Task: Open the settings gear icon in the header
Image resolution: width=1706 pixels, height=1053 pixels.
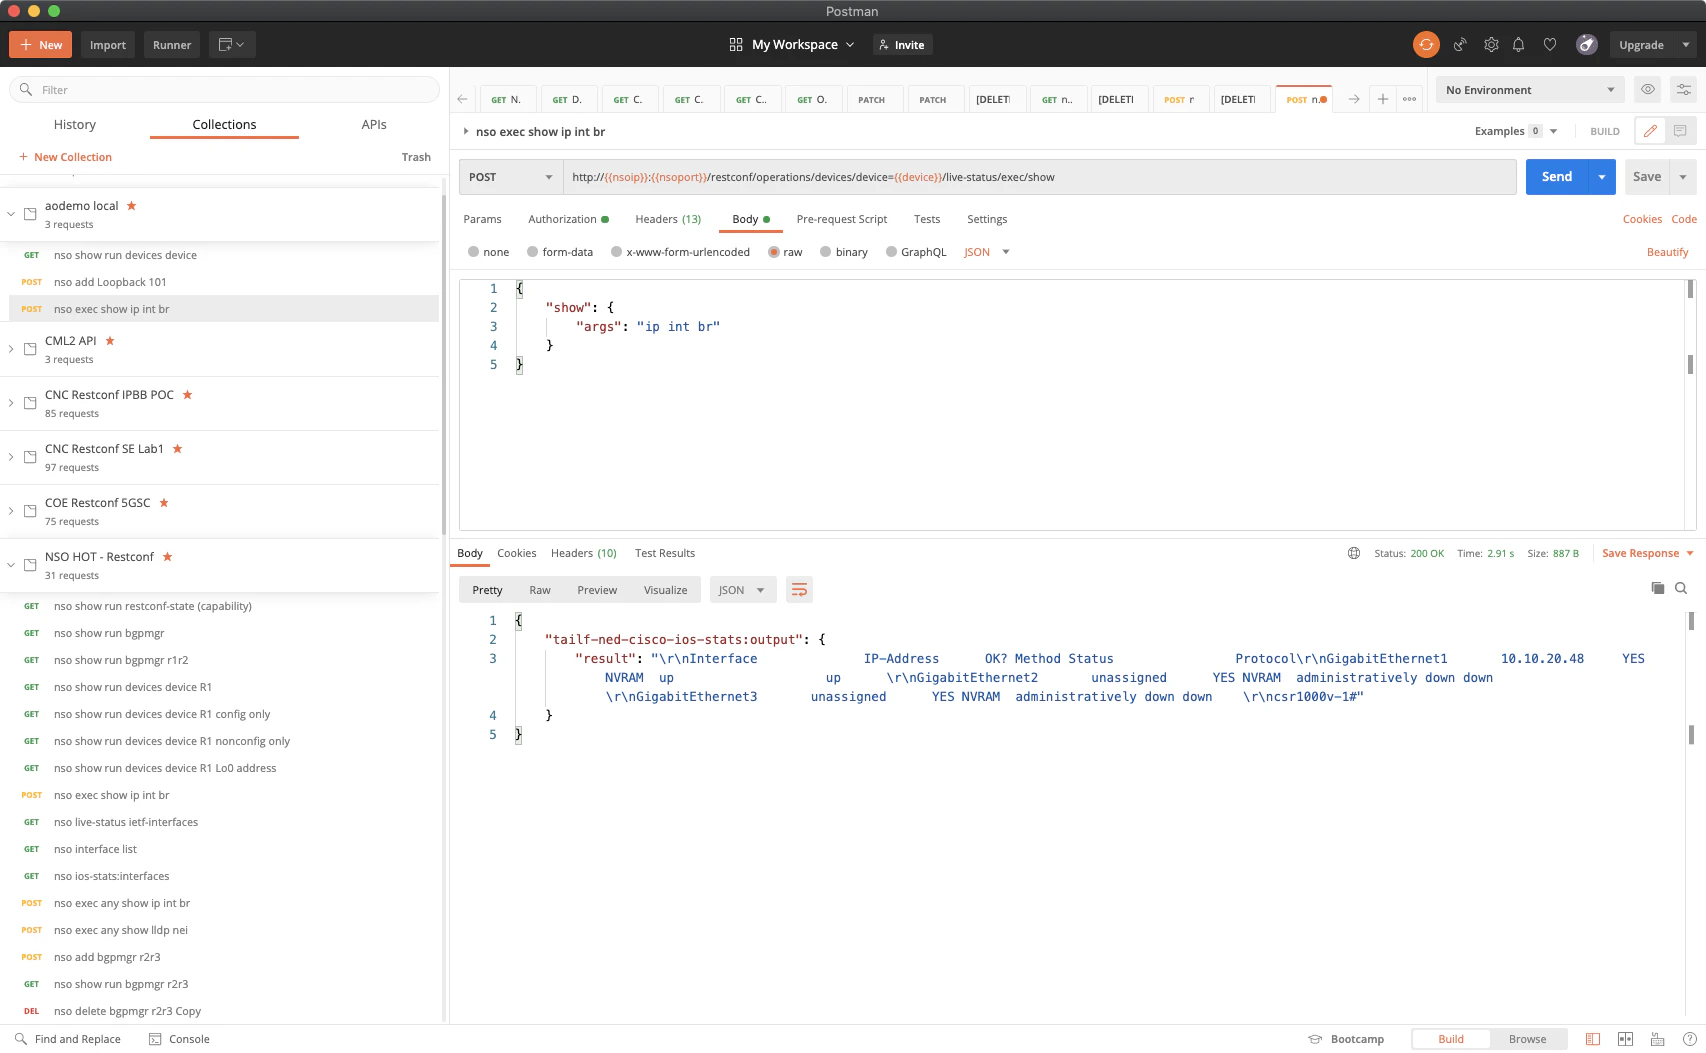Action: coord(1491,44)
